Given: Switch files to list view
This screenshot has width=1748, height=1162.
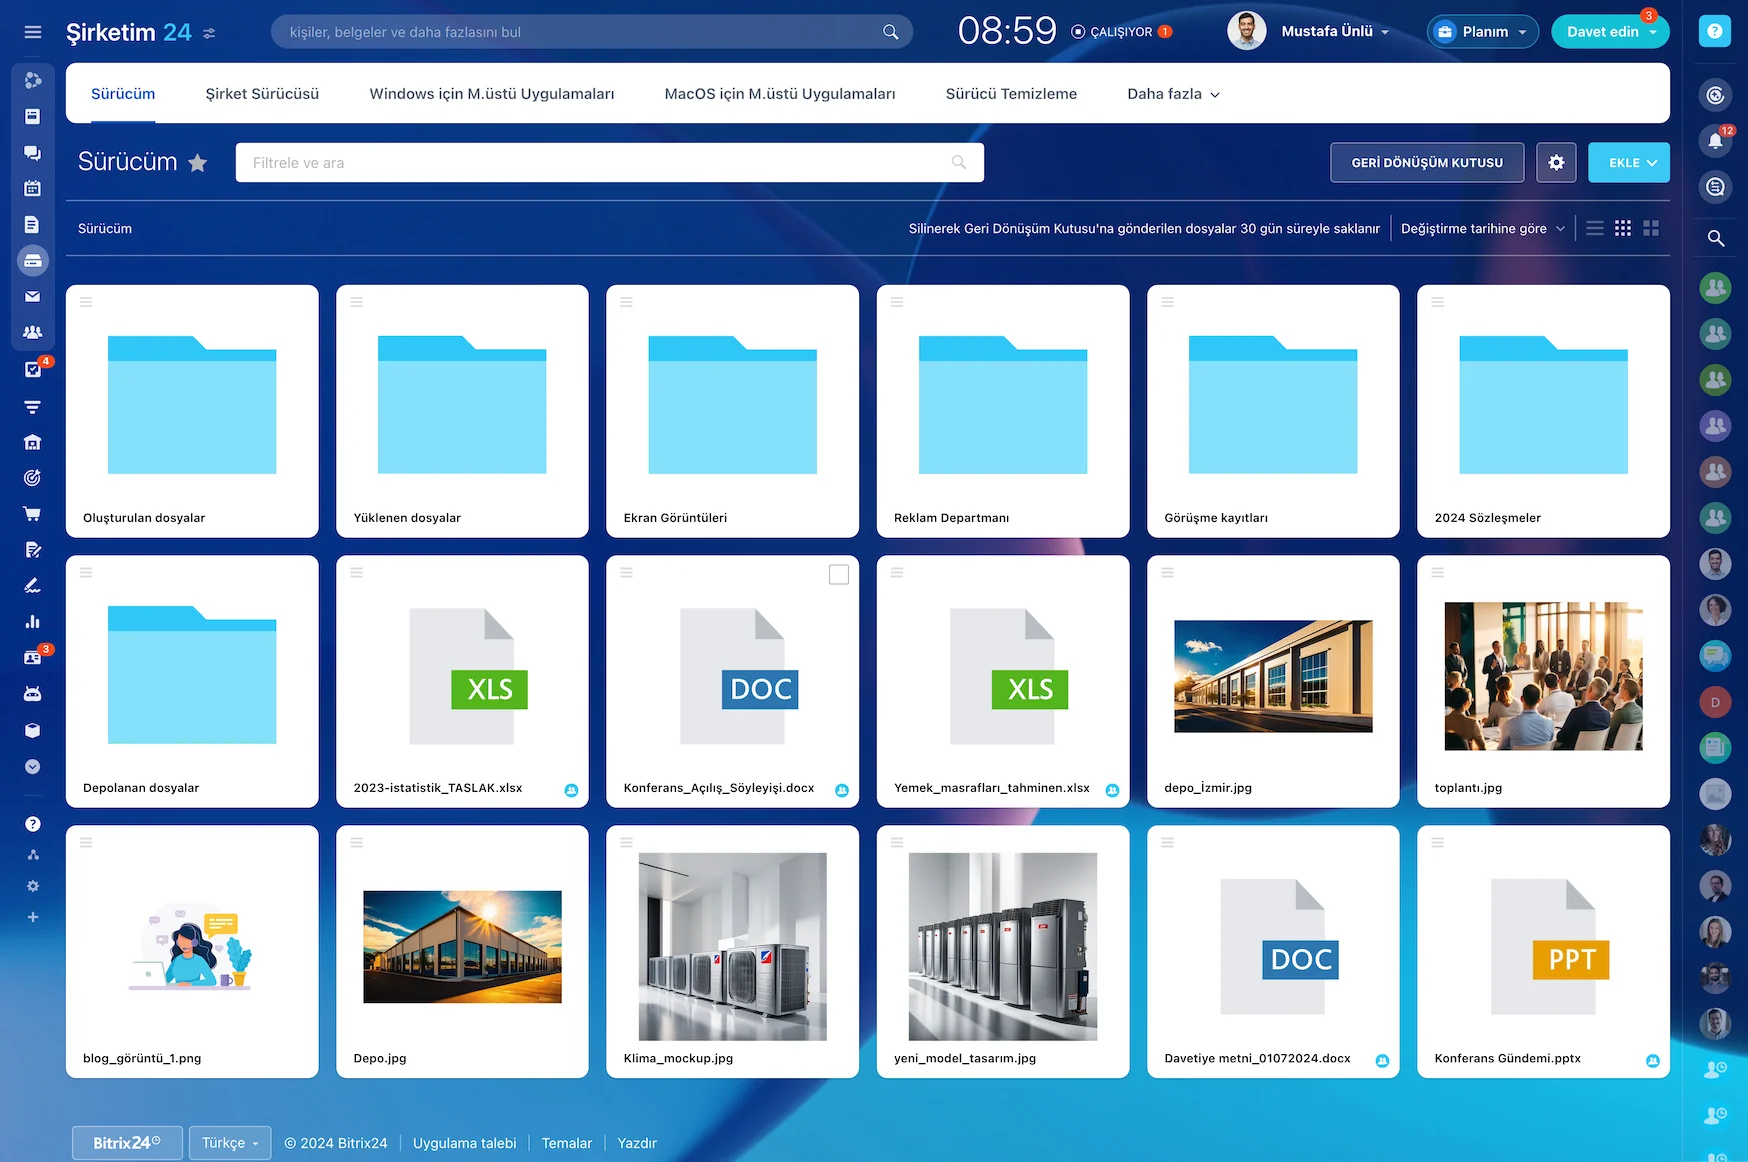Looking at the screenshot, I should [x=1594, y=228].
